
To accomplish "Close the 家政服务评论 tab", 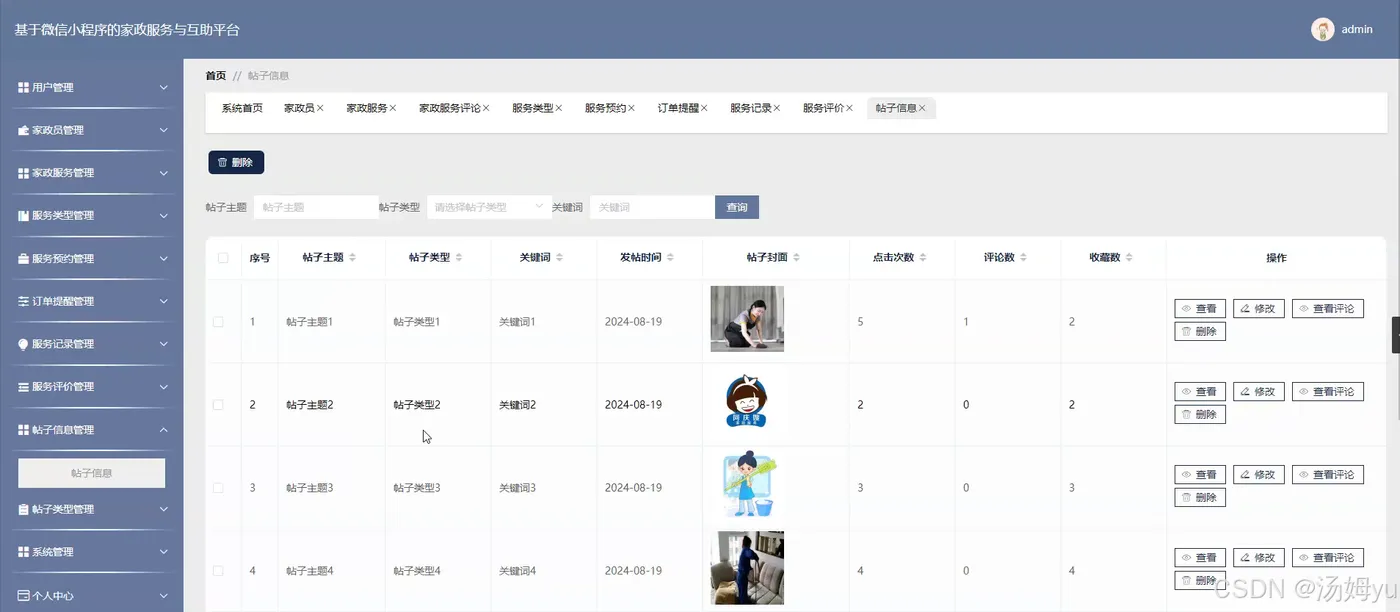I will [x=486, y=108].
